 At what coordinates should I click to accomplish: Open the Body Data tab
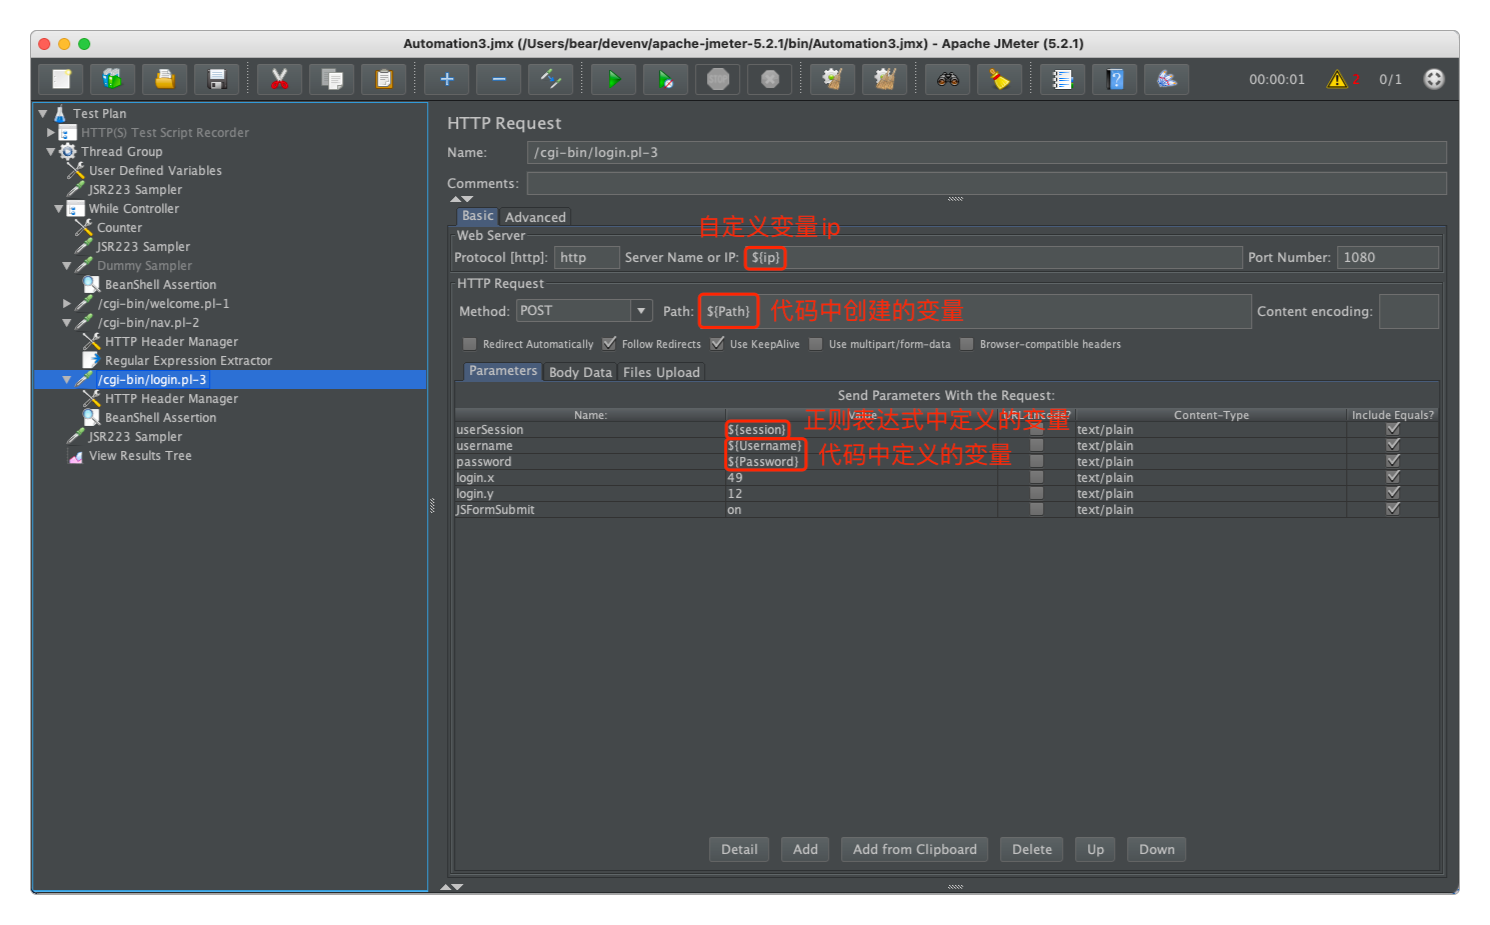(580, 372)
